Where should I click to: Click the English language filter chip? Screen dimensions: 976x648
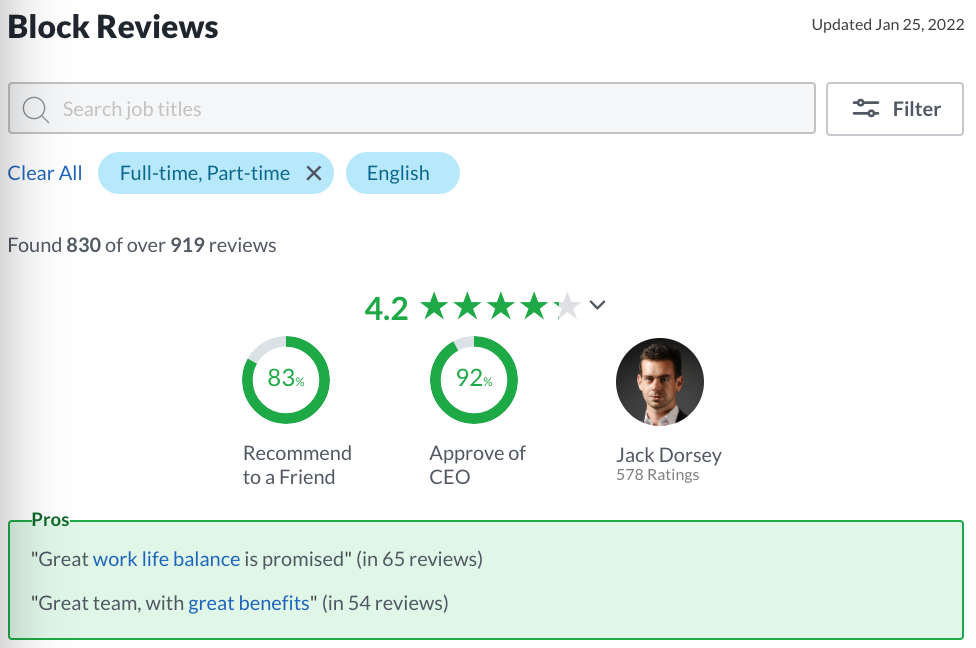point(403,173)
